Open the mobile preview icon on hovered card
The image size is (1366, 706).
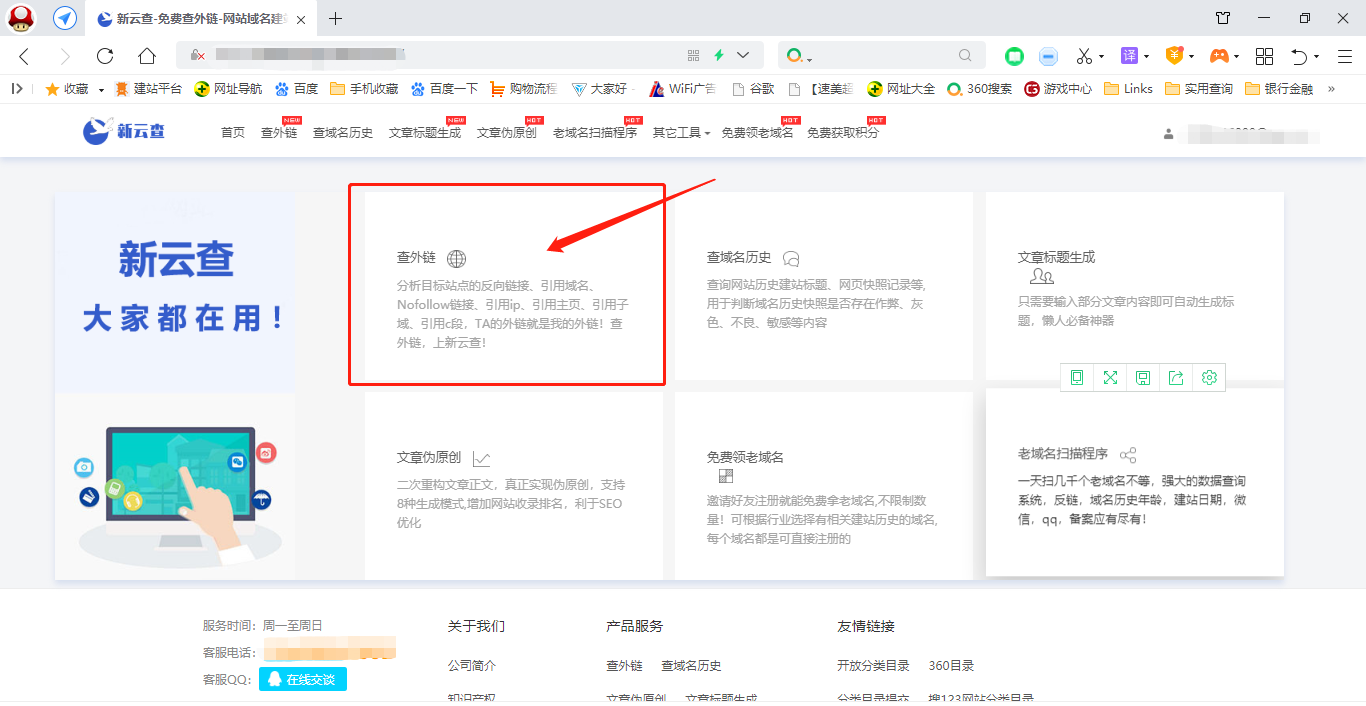point(1077,377)
